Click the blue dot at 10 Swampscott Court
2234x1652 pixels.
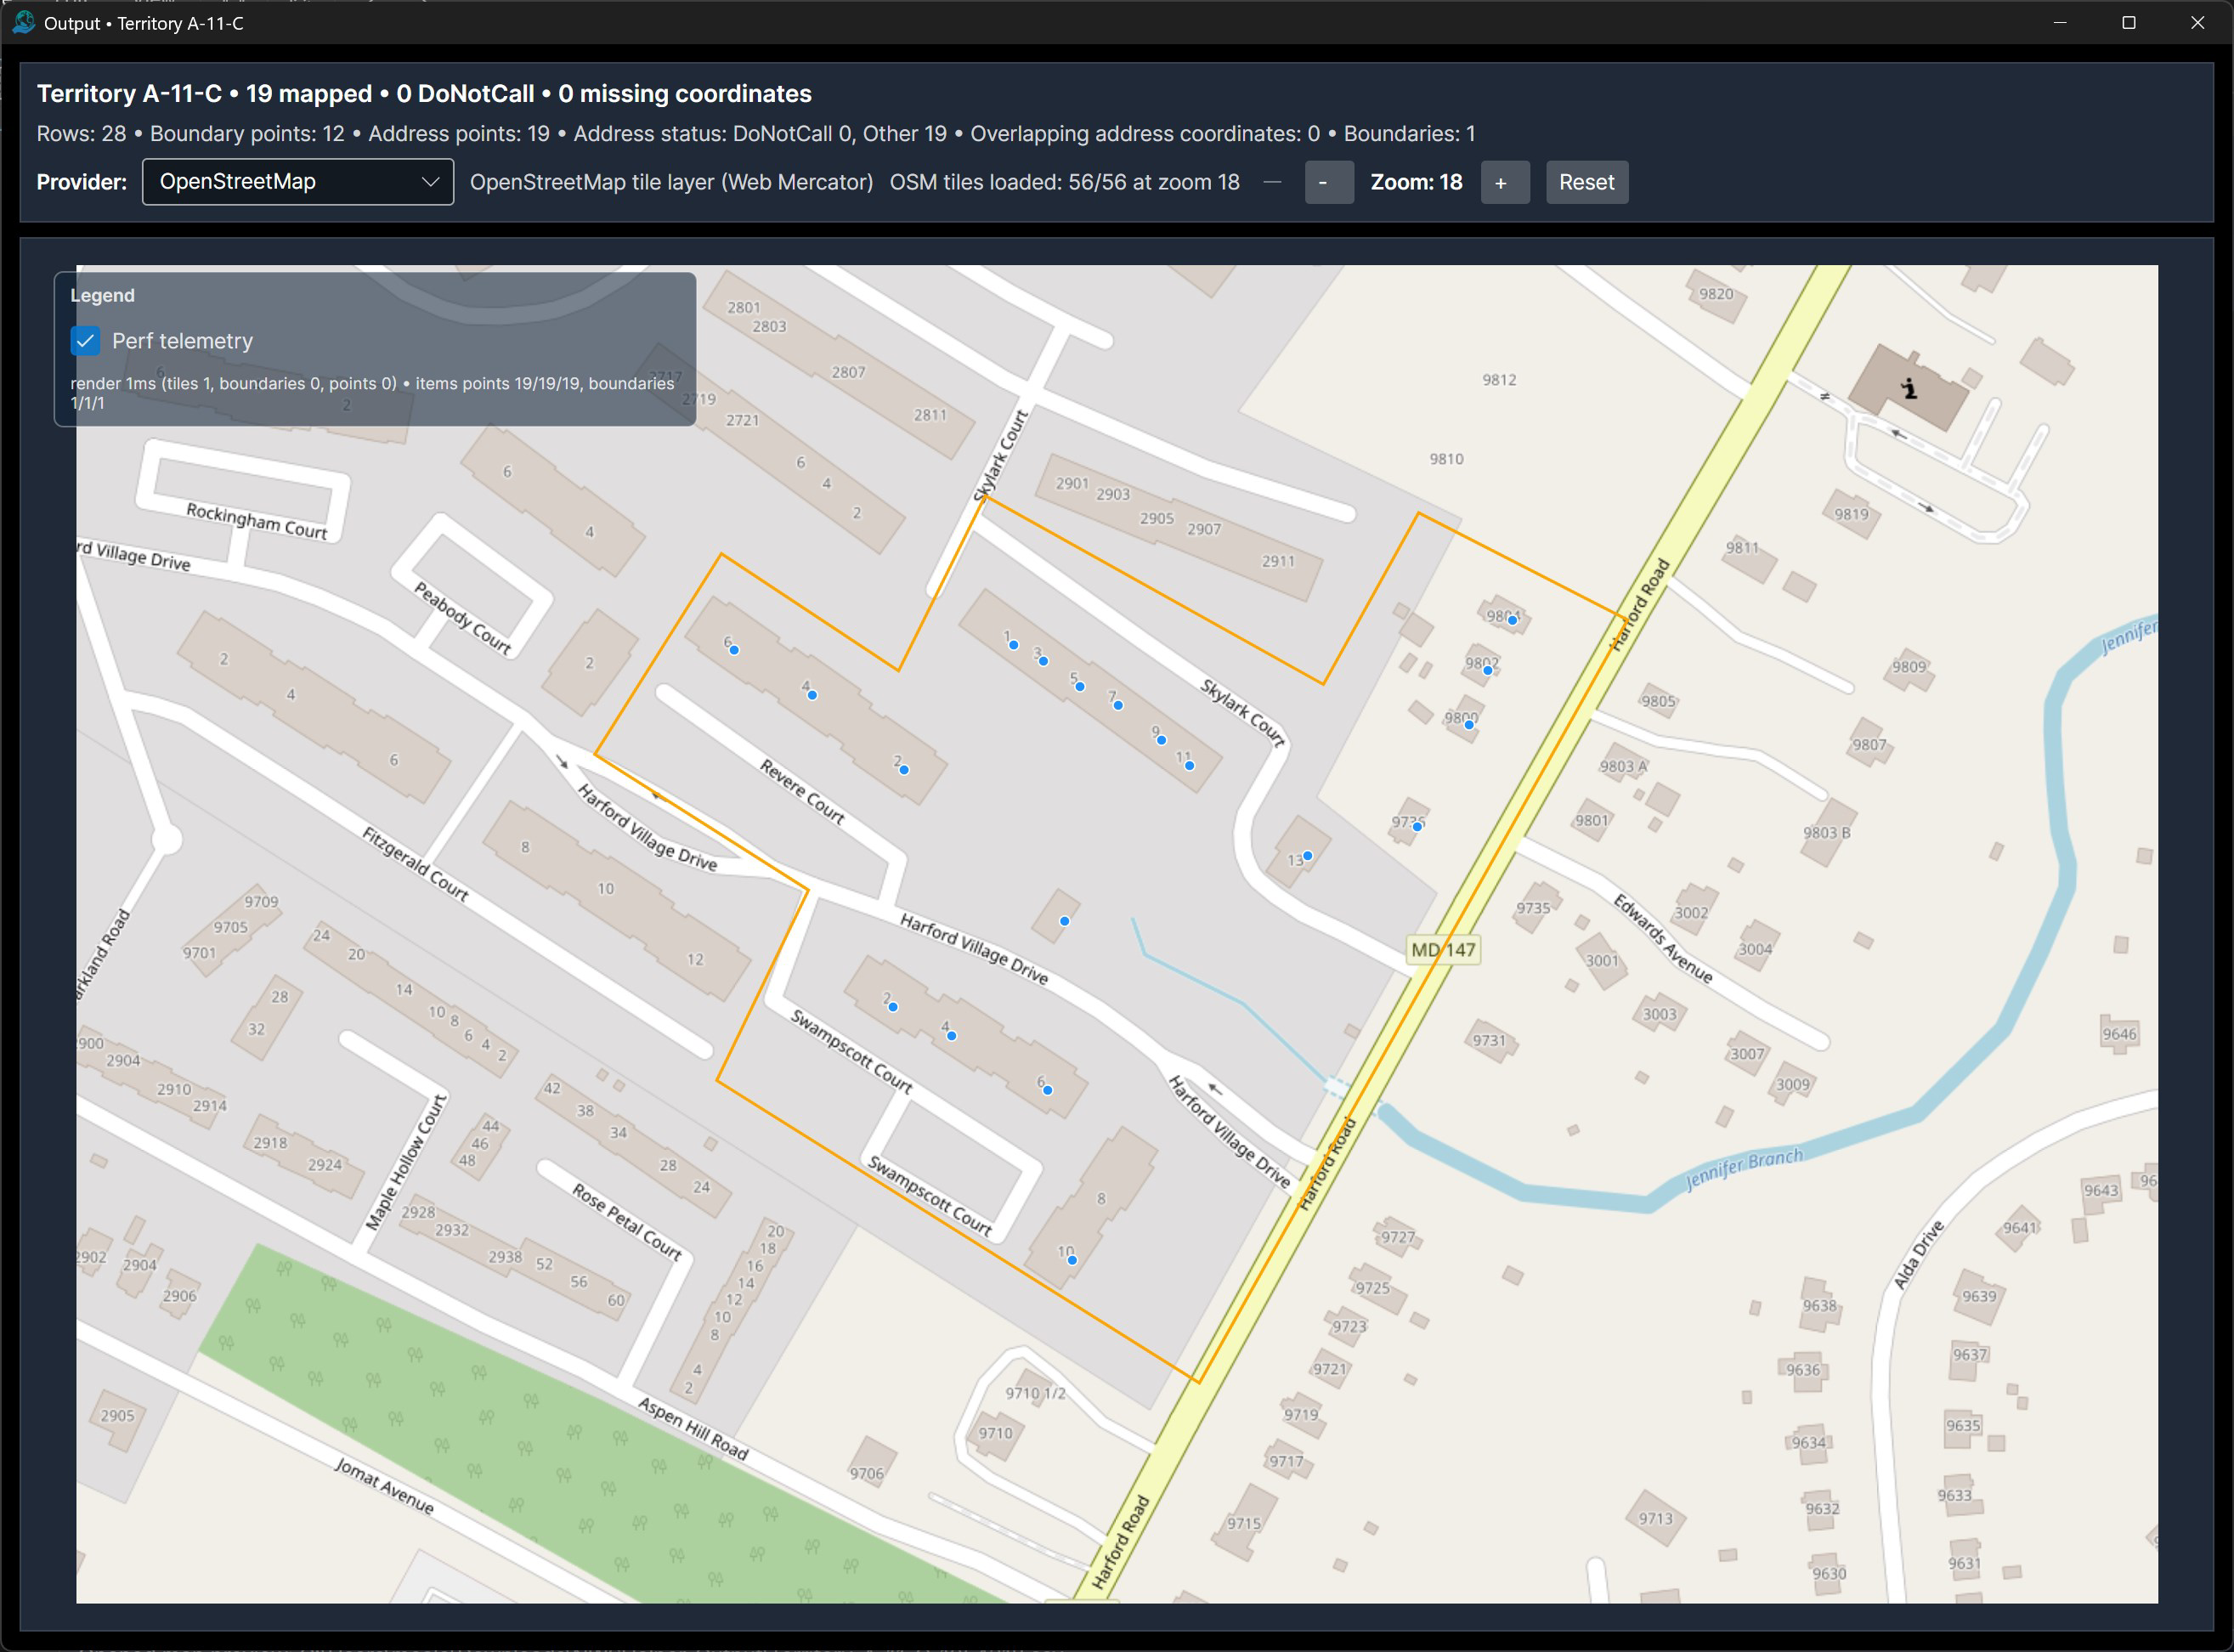point(1072,1260)
